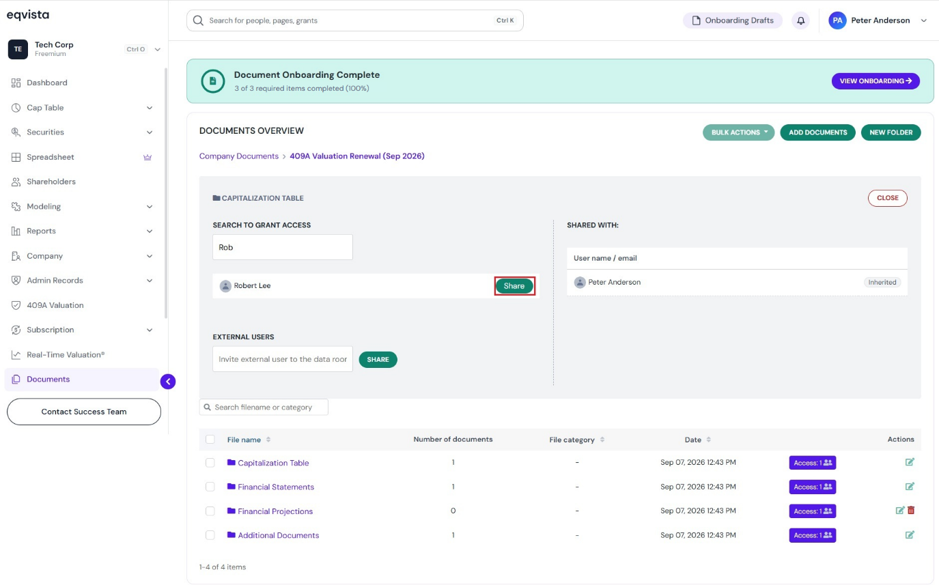Click View Onboarding button
Image resolution: width=939 pixels, height=585 pixels.
point(875,81)
